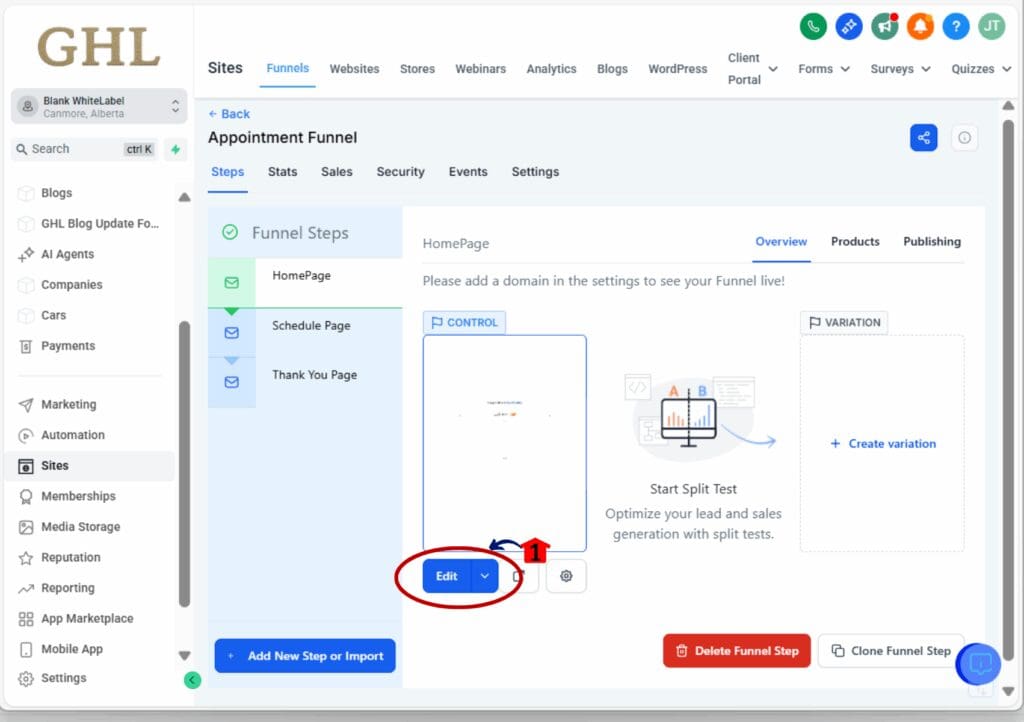Open the blue help question mark icon
The width and height of the screenshot is (1024, 722).
tap(956, 27)
